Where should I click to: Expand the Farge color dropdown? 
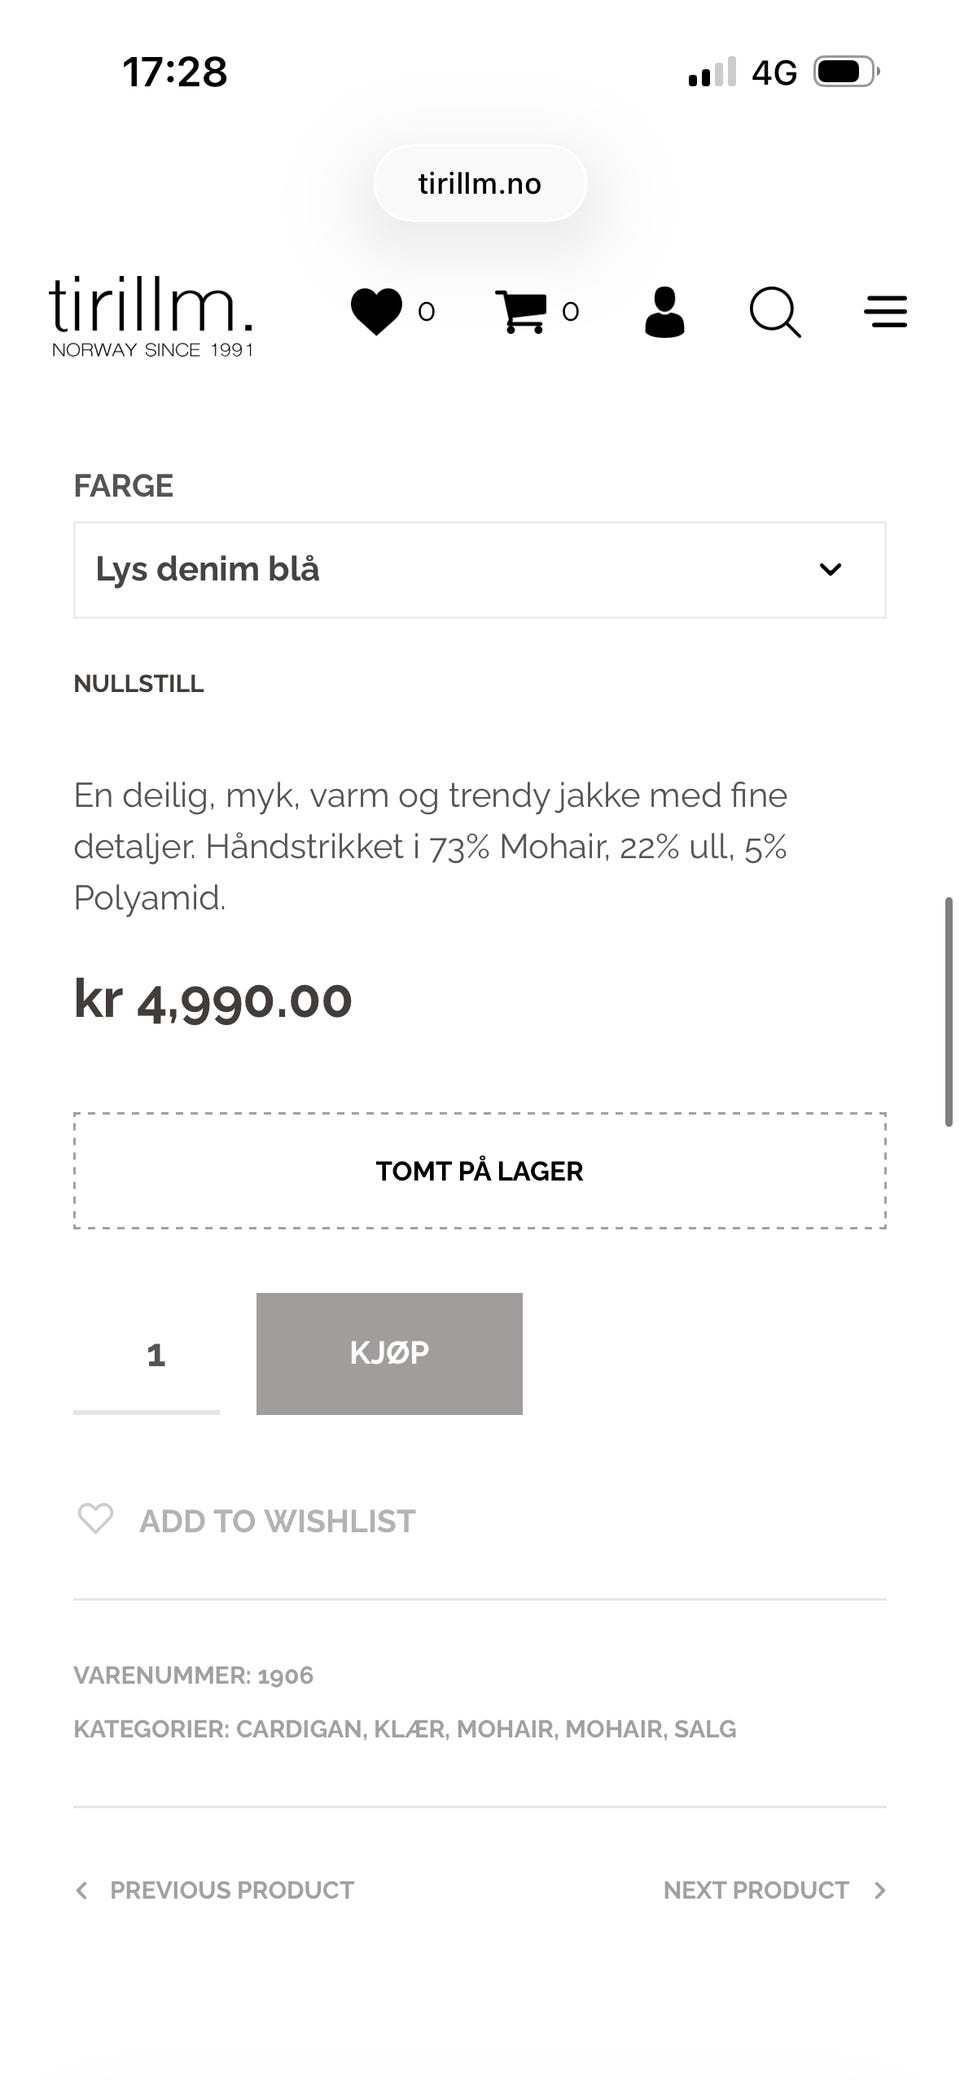coord(480,570)
